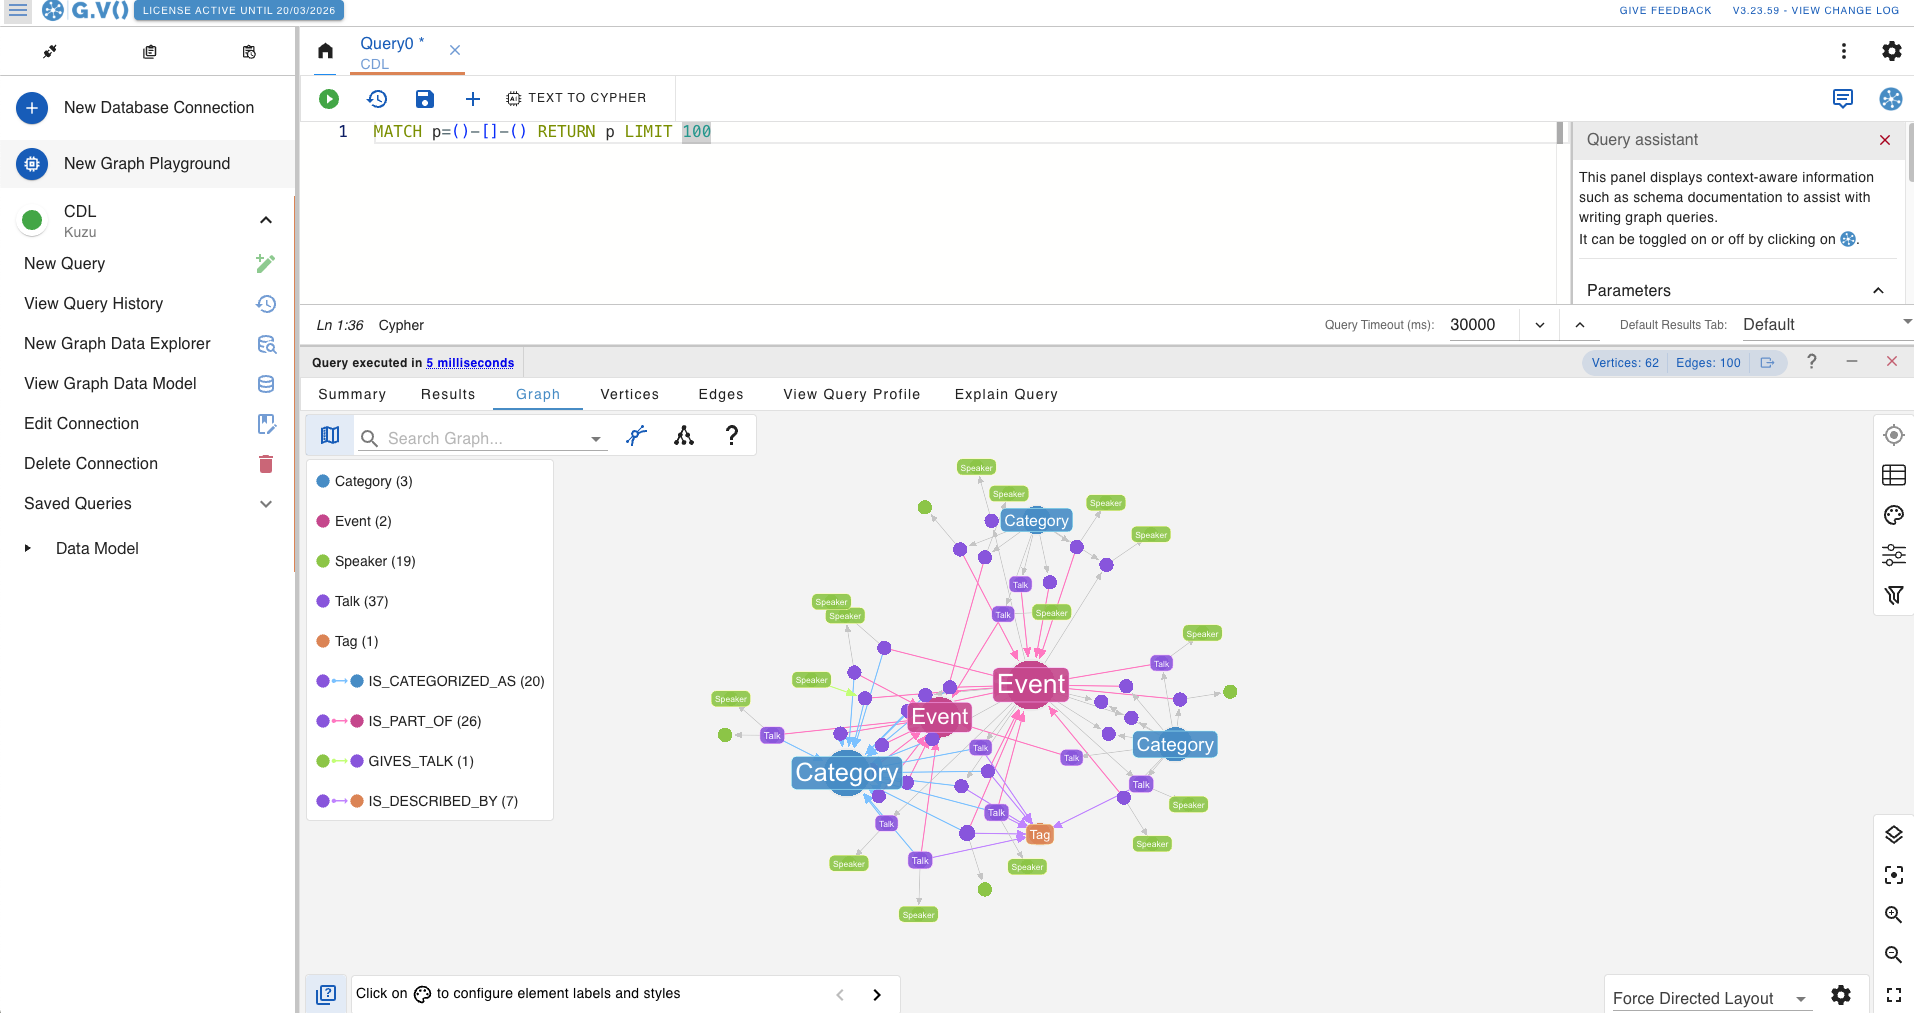
Task: Click the hierarchical layout tree icon
Action: coord(684,435)
